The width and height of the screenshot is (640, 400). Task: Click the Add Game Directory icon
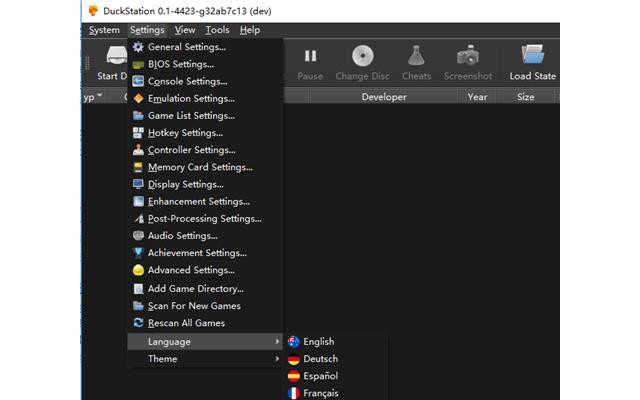[138, 289]
